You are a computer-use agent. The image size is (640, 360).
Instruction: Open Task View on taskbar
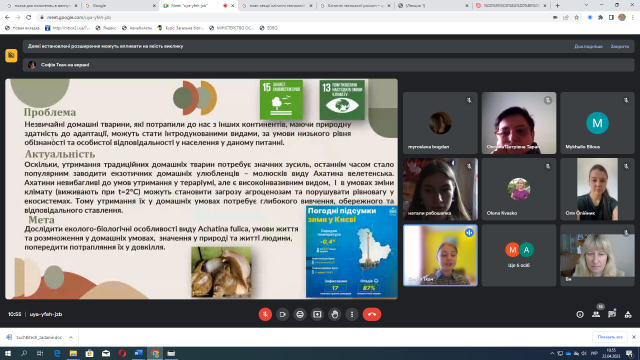tap(40, 353)
